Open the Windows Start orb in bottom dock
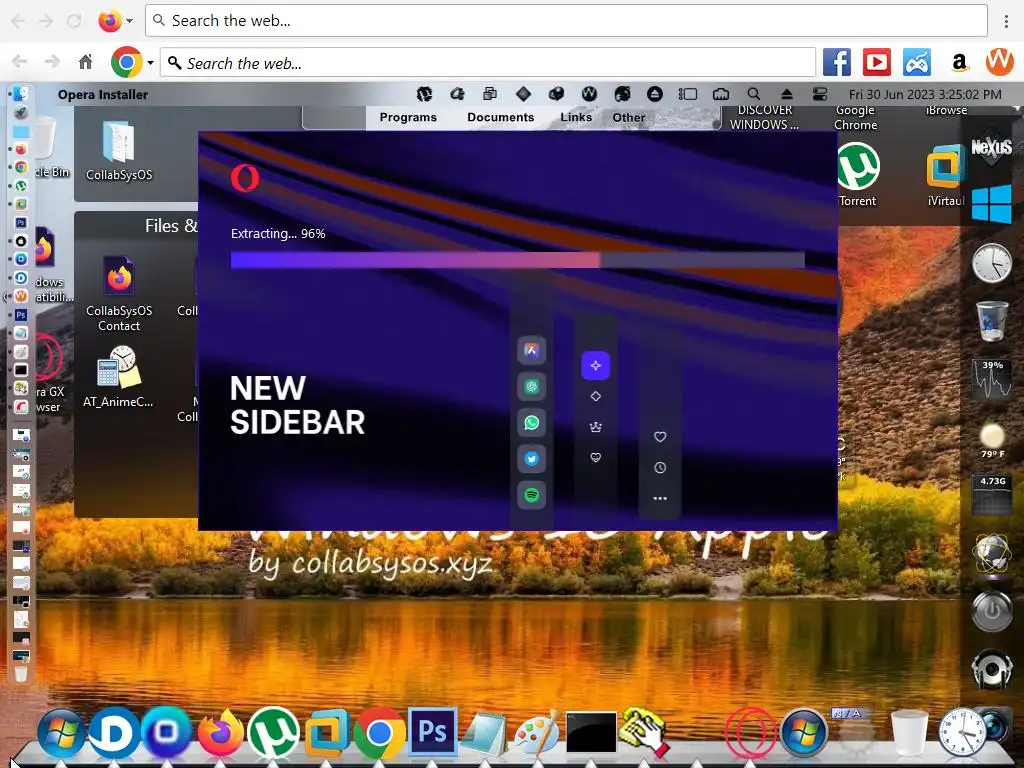Image resolution: width=1024 pixels, height=768 pixels. click(61, 733)
